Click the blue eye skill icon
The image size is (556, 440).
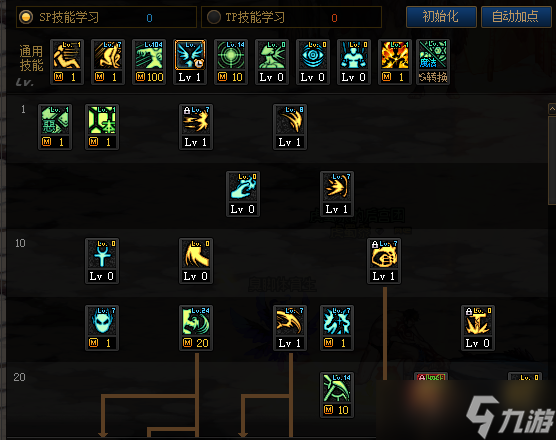[313, 62]
